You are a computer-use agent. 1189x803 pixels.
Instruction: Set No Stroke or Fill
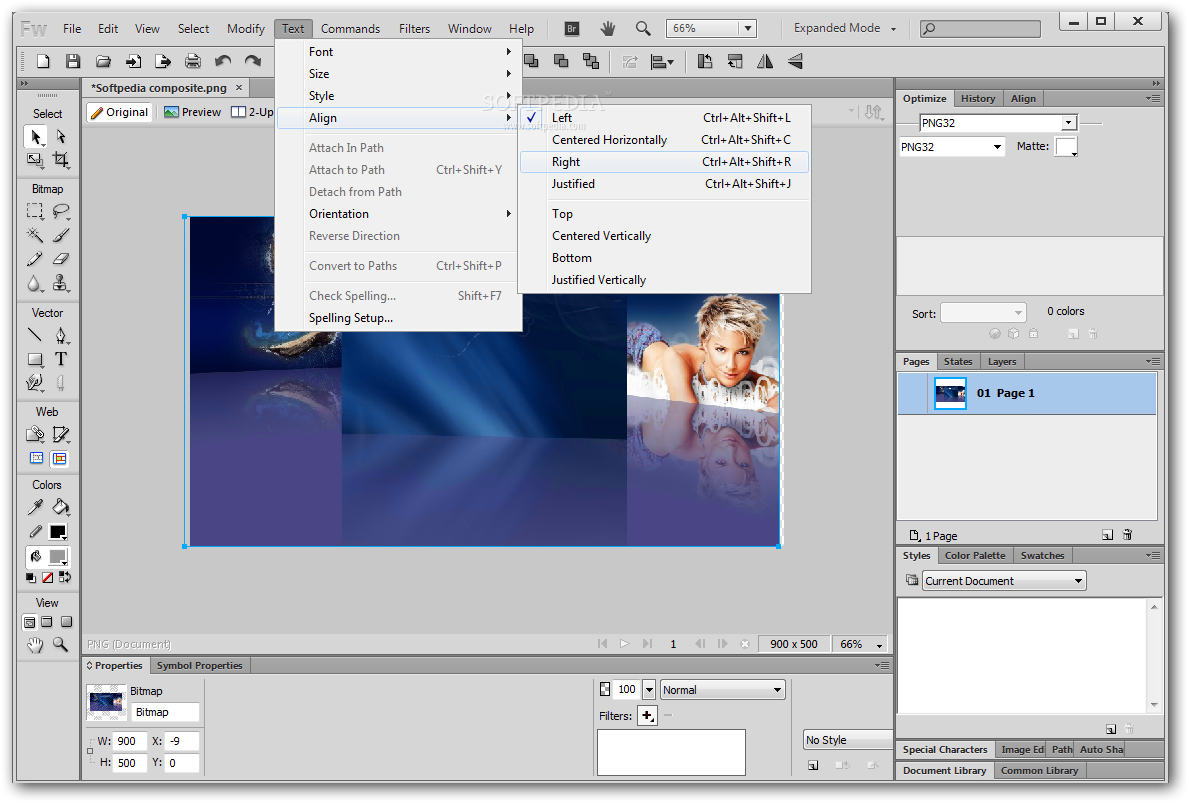click(x=48, y=578)
